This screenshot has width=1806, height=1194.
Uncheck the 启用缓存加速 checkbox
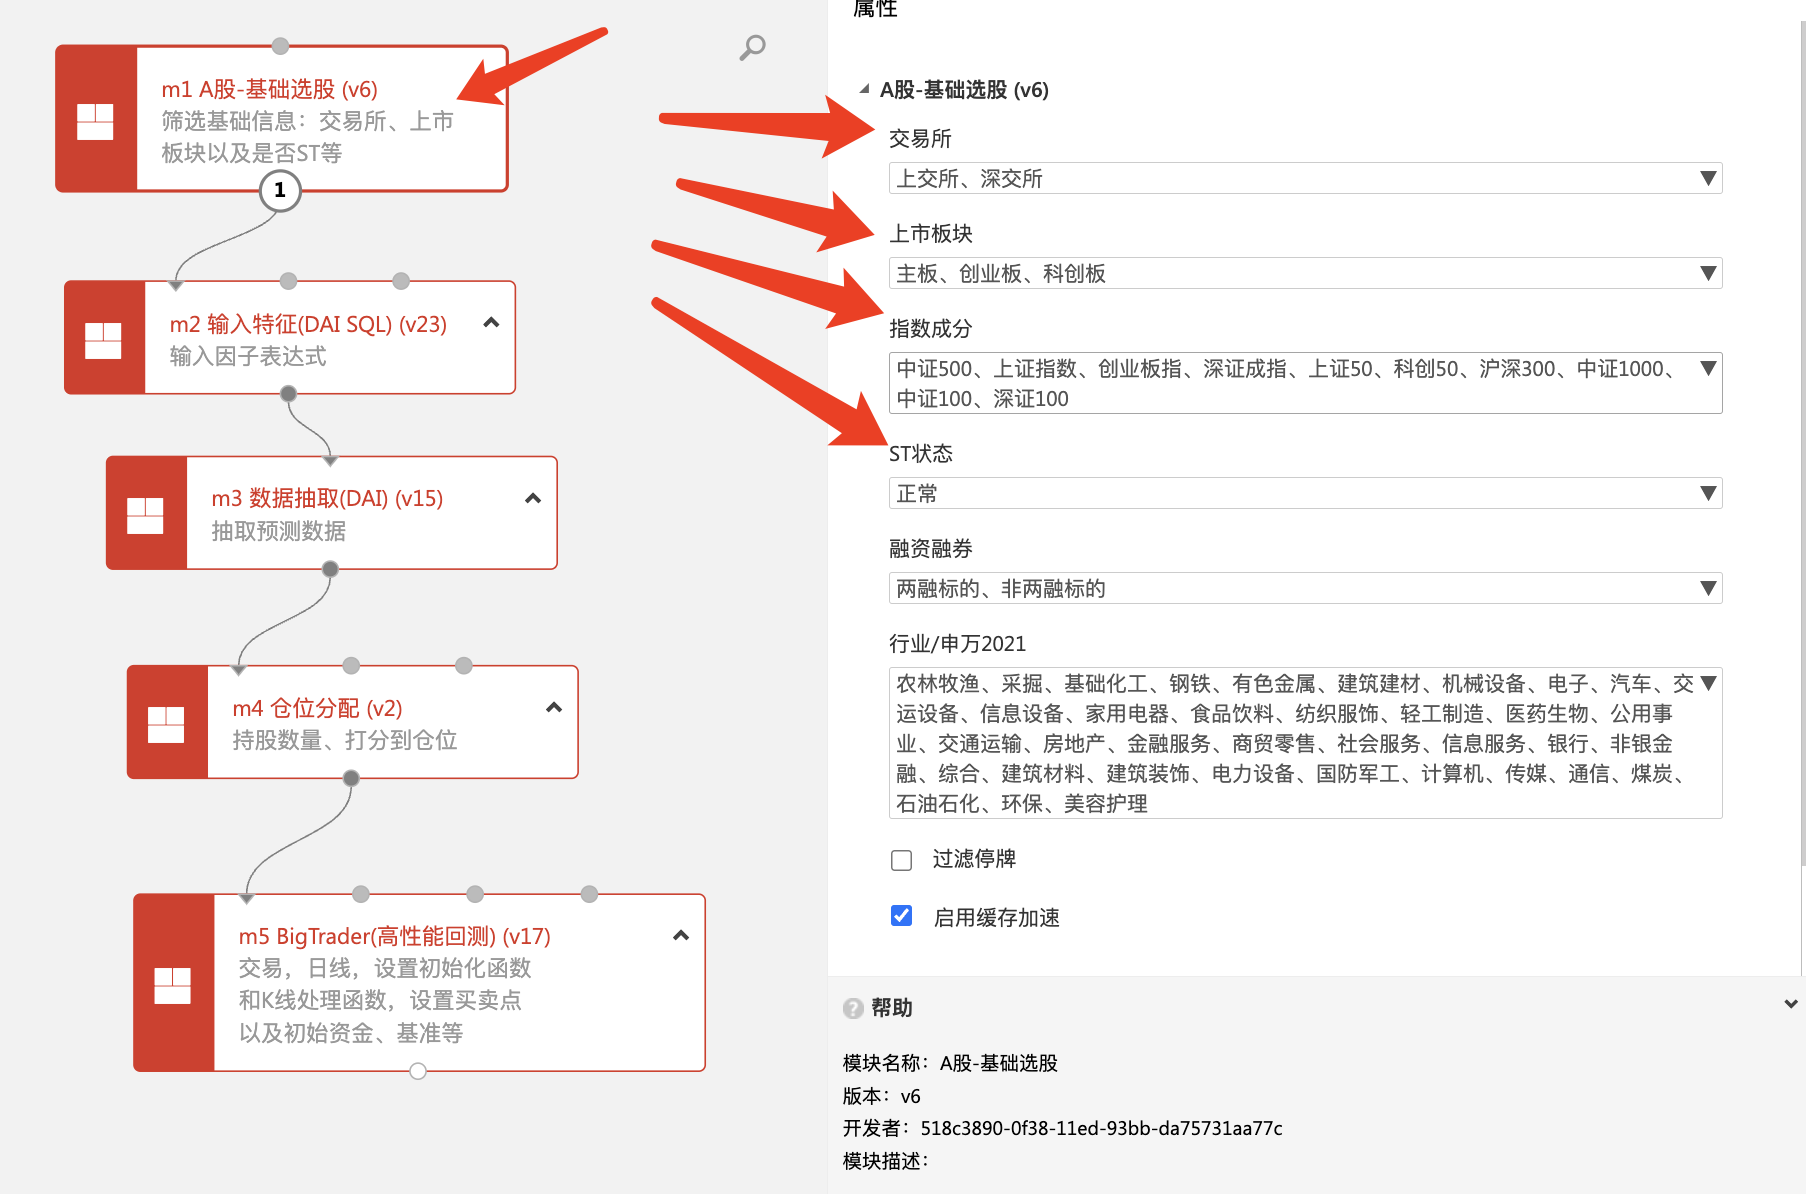click(x=902, y=916)
